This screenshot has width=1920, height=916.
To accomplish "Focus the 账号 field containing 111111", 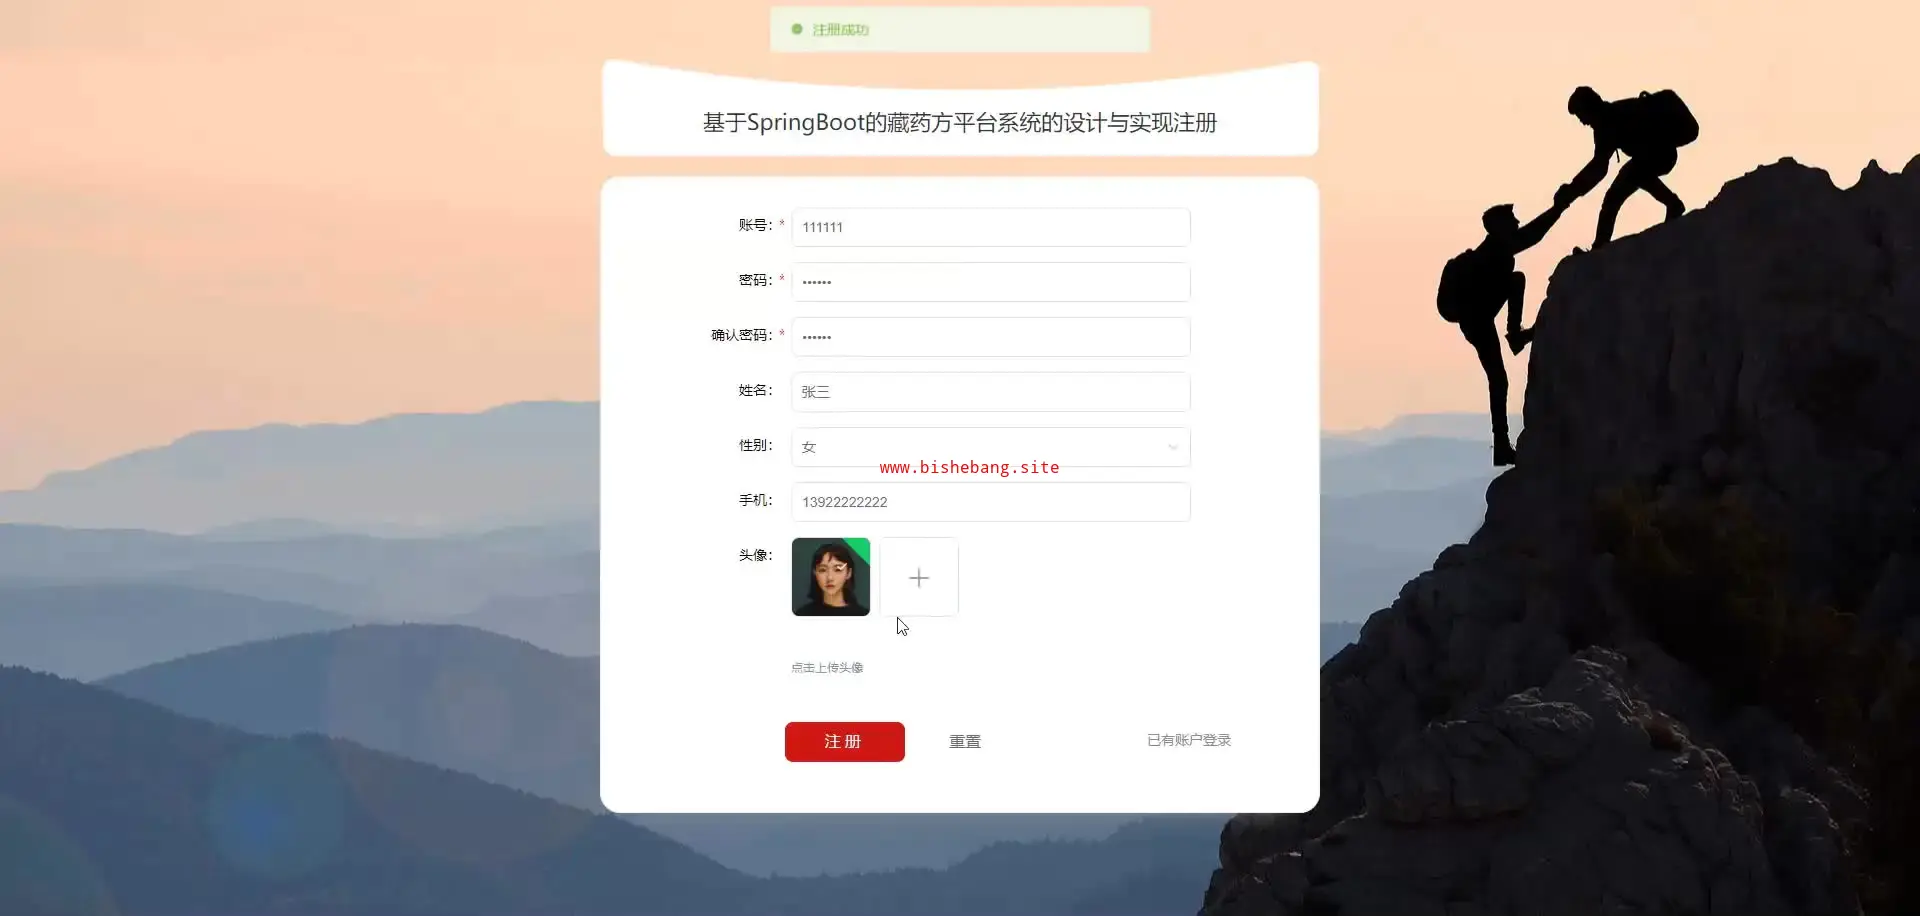I will coord(991,227).
